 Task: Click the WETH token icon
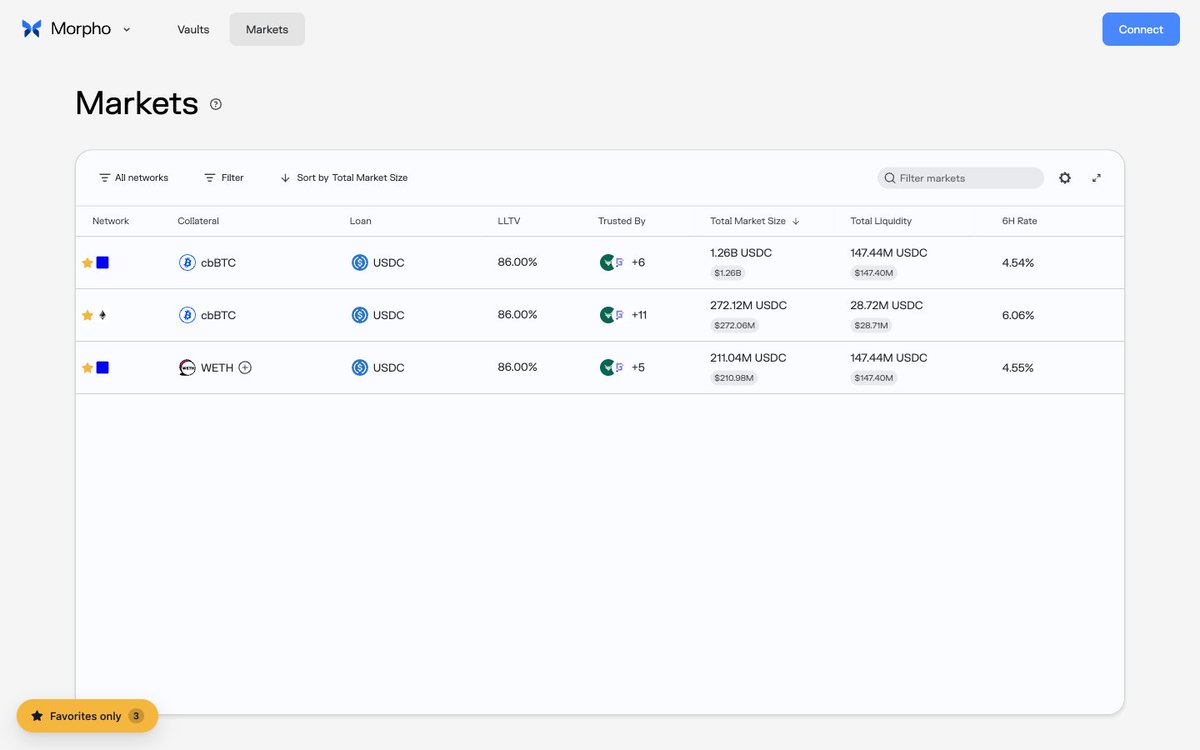tap(187, 368)
